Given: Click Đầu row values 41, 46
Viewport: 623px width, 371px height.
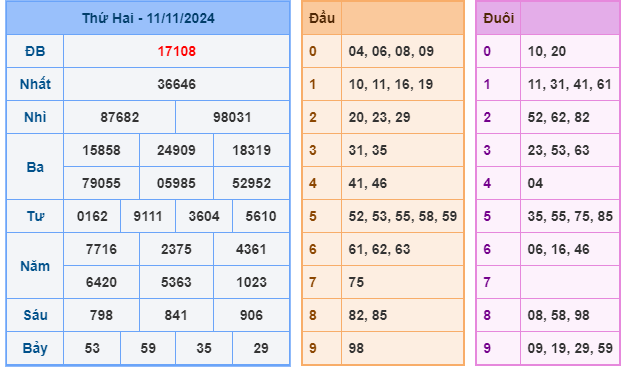Looking at the screenshot, I should (x=368, y=183).
